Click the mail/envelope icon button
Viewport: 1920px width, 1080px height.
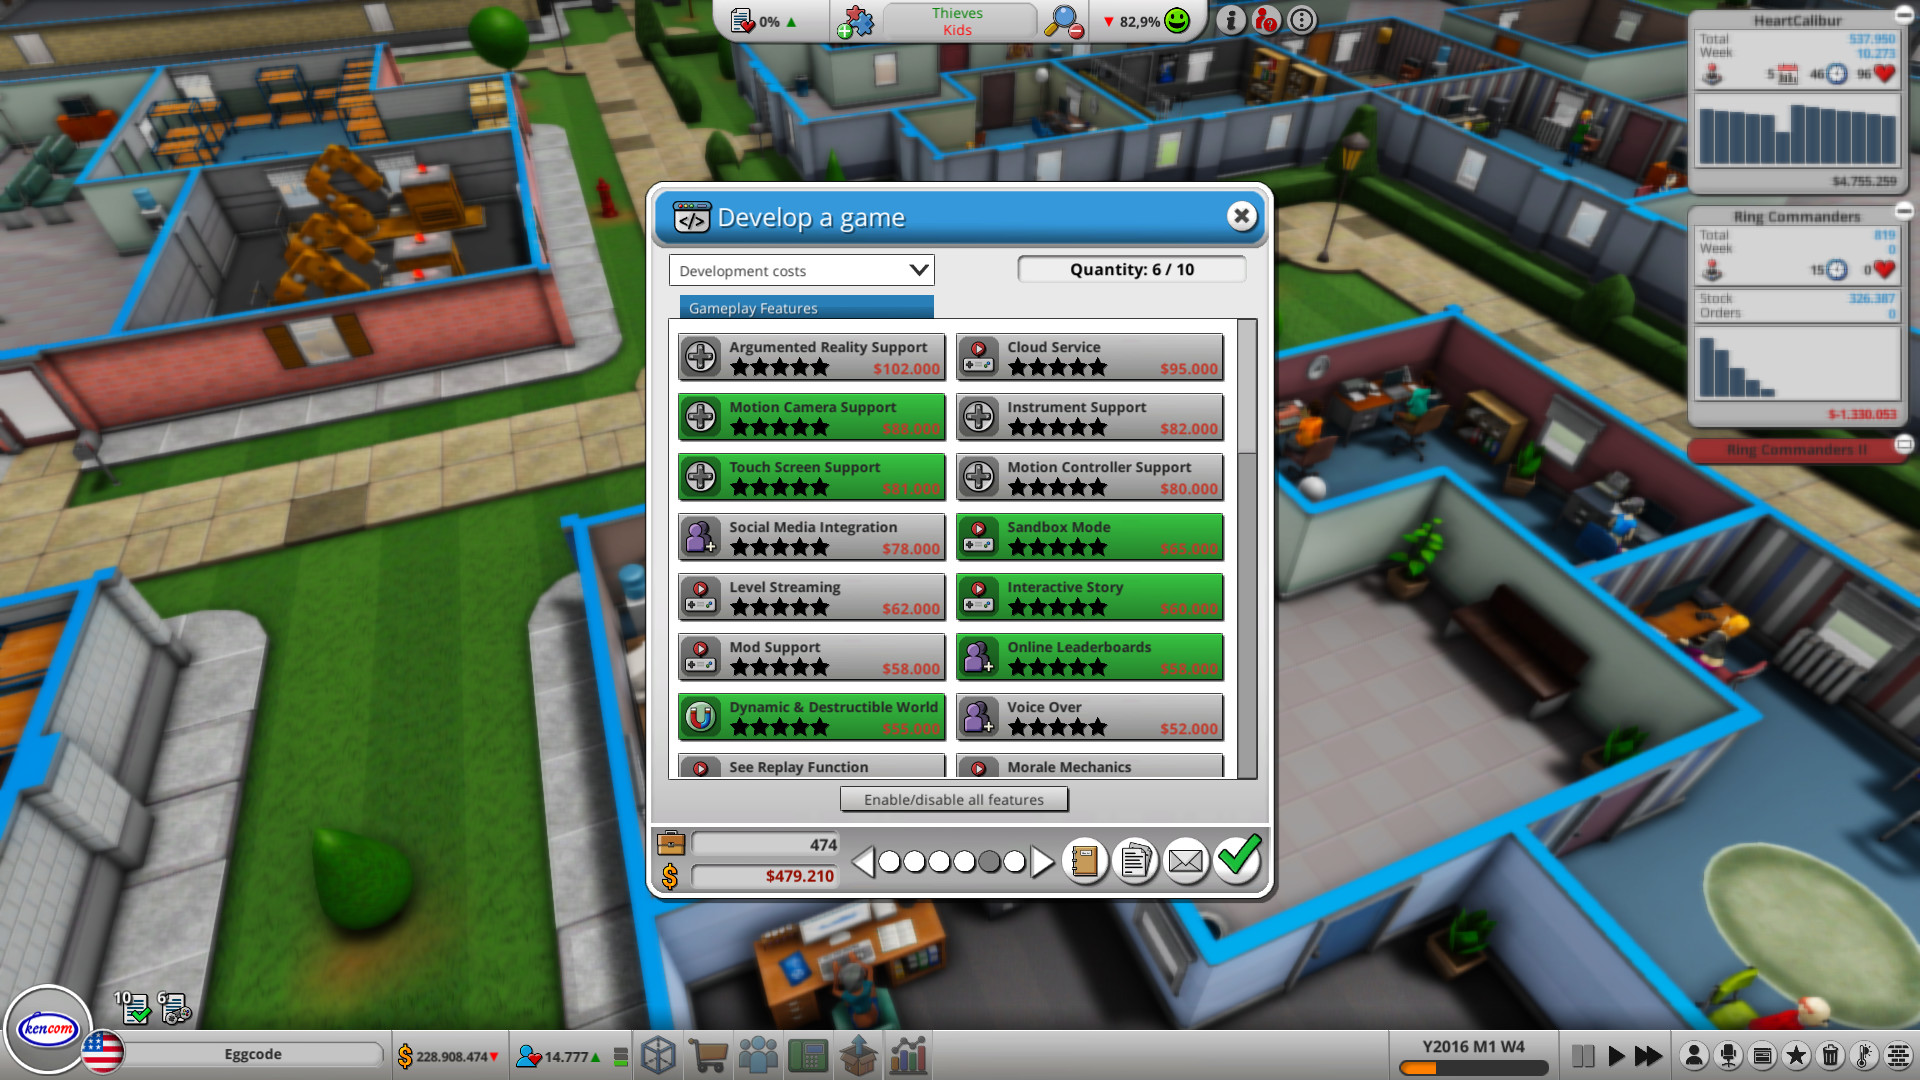[1184, 860]
